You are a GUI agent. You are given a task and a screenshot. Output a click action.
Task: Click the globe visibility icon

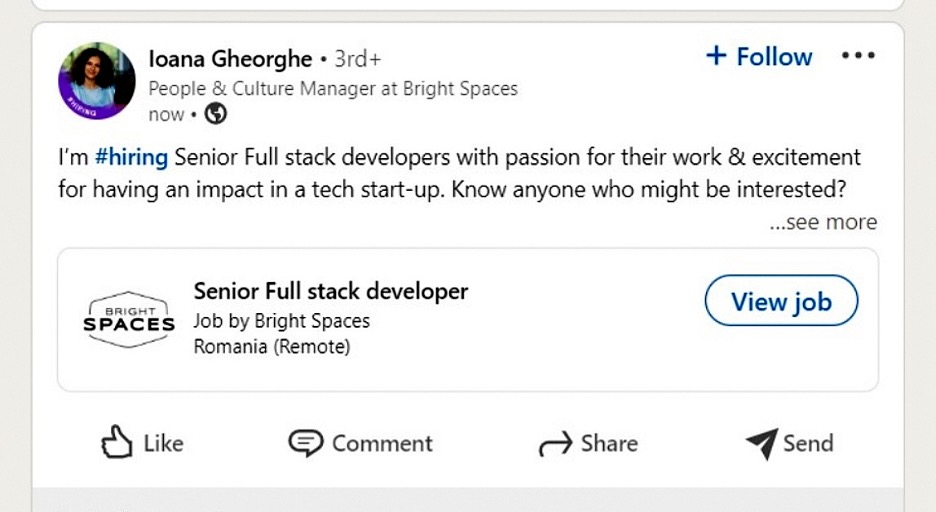(x=215, y=114)
